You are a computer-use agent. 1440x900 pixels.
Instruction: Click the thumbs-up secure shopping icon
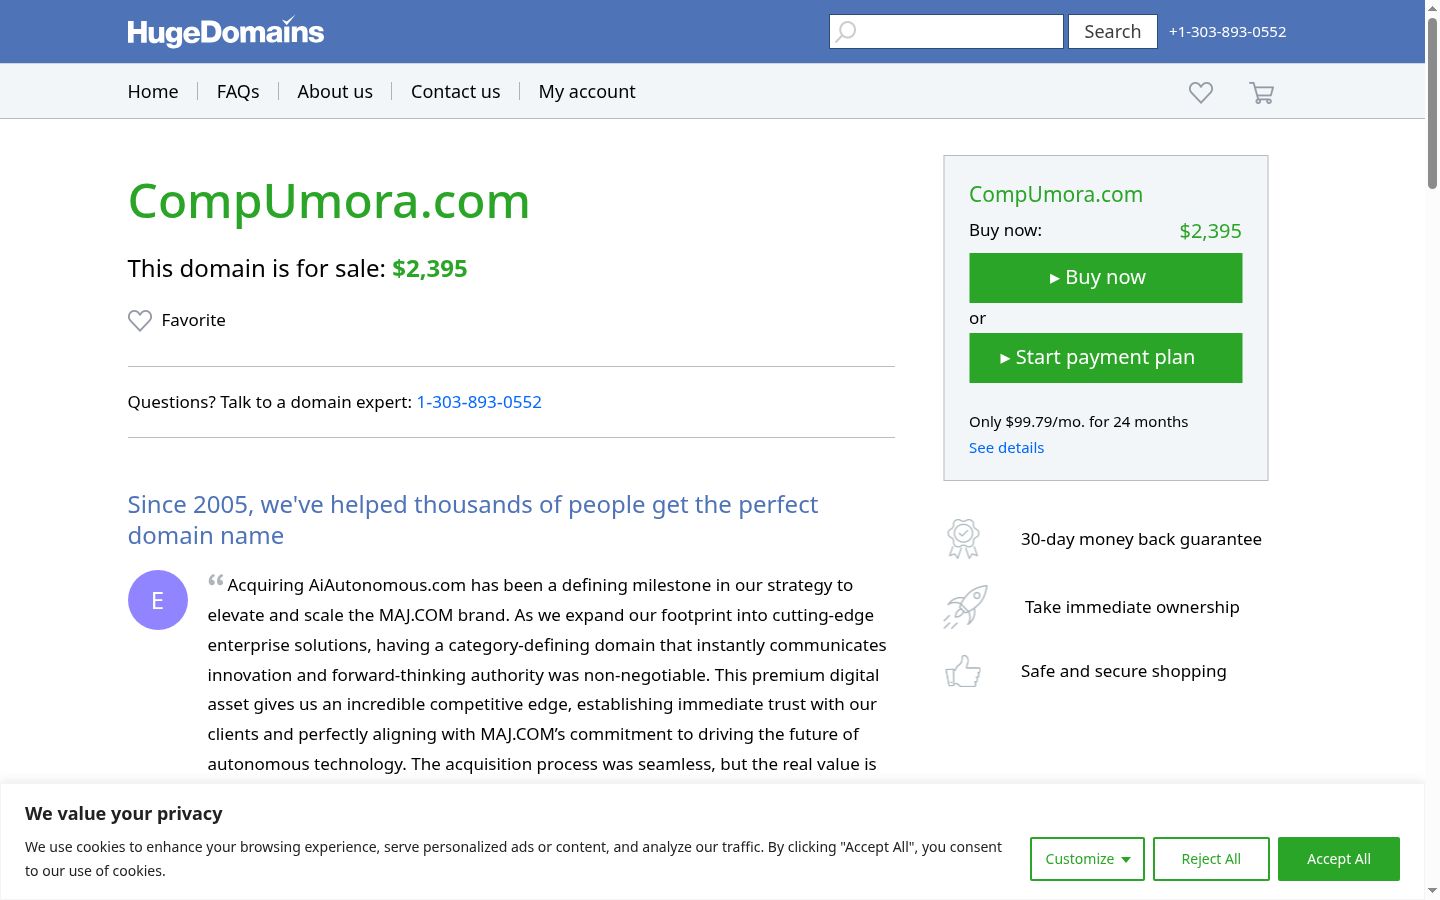tap(963, 671)
